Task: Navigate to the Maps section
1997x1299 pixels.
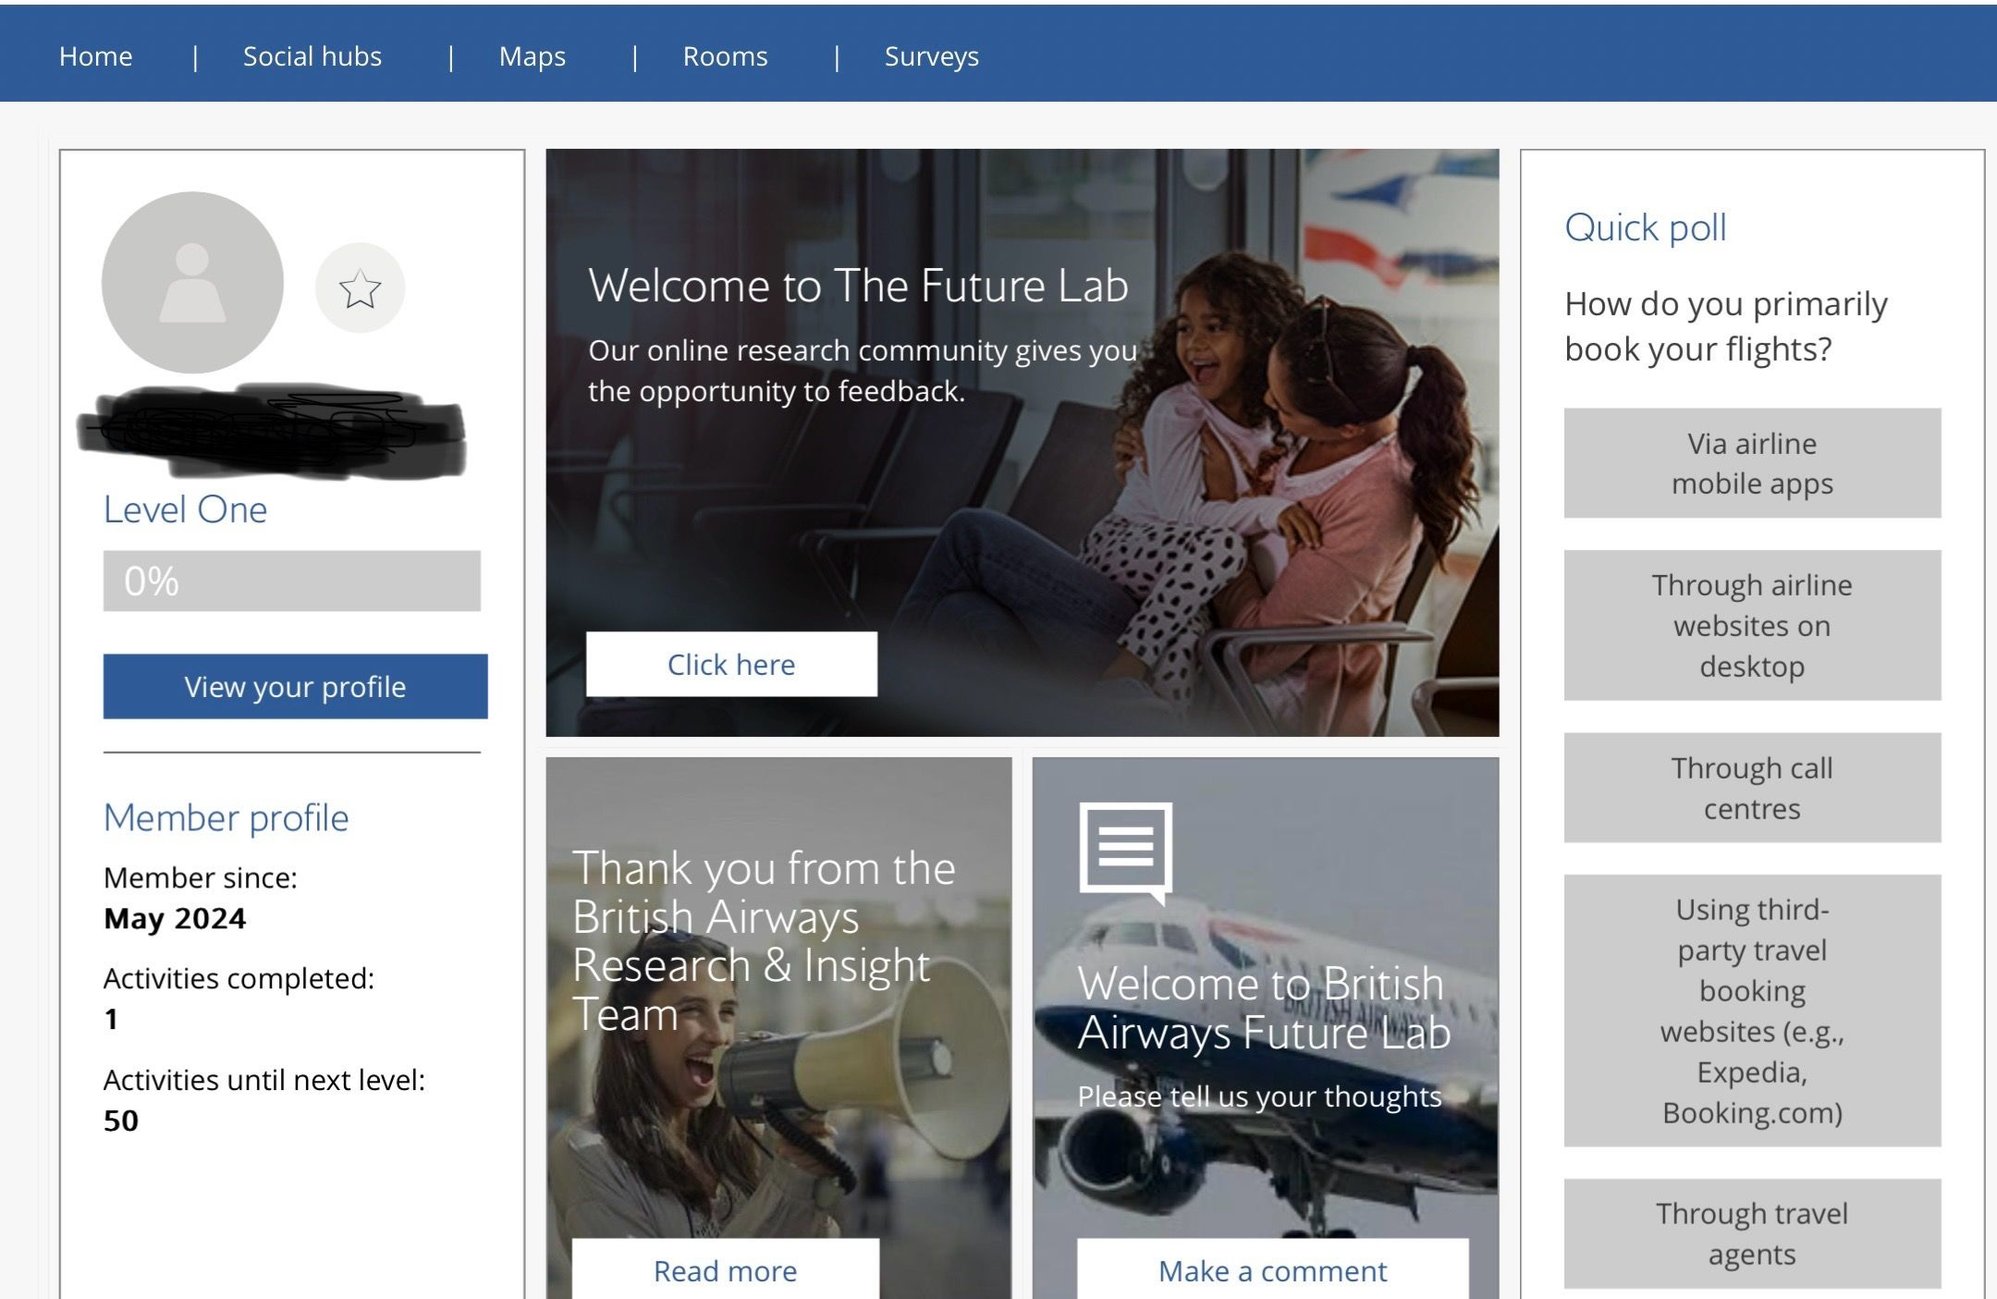Action: 532,56
